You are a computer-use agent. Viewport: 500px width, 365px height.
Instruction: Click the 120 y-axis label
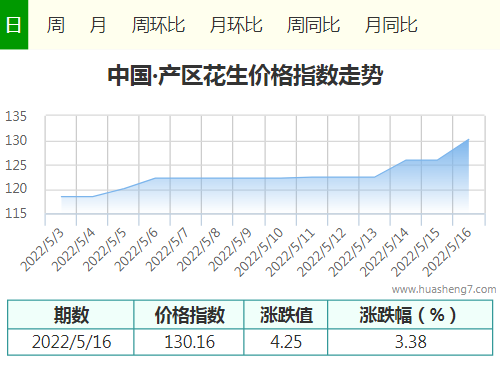[x=16, y=188]
